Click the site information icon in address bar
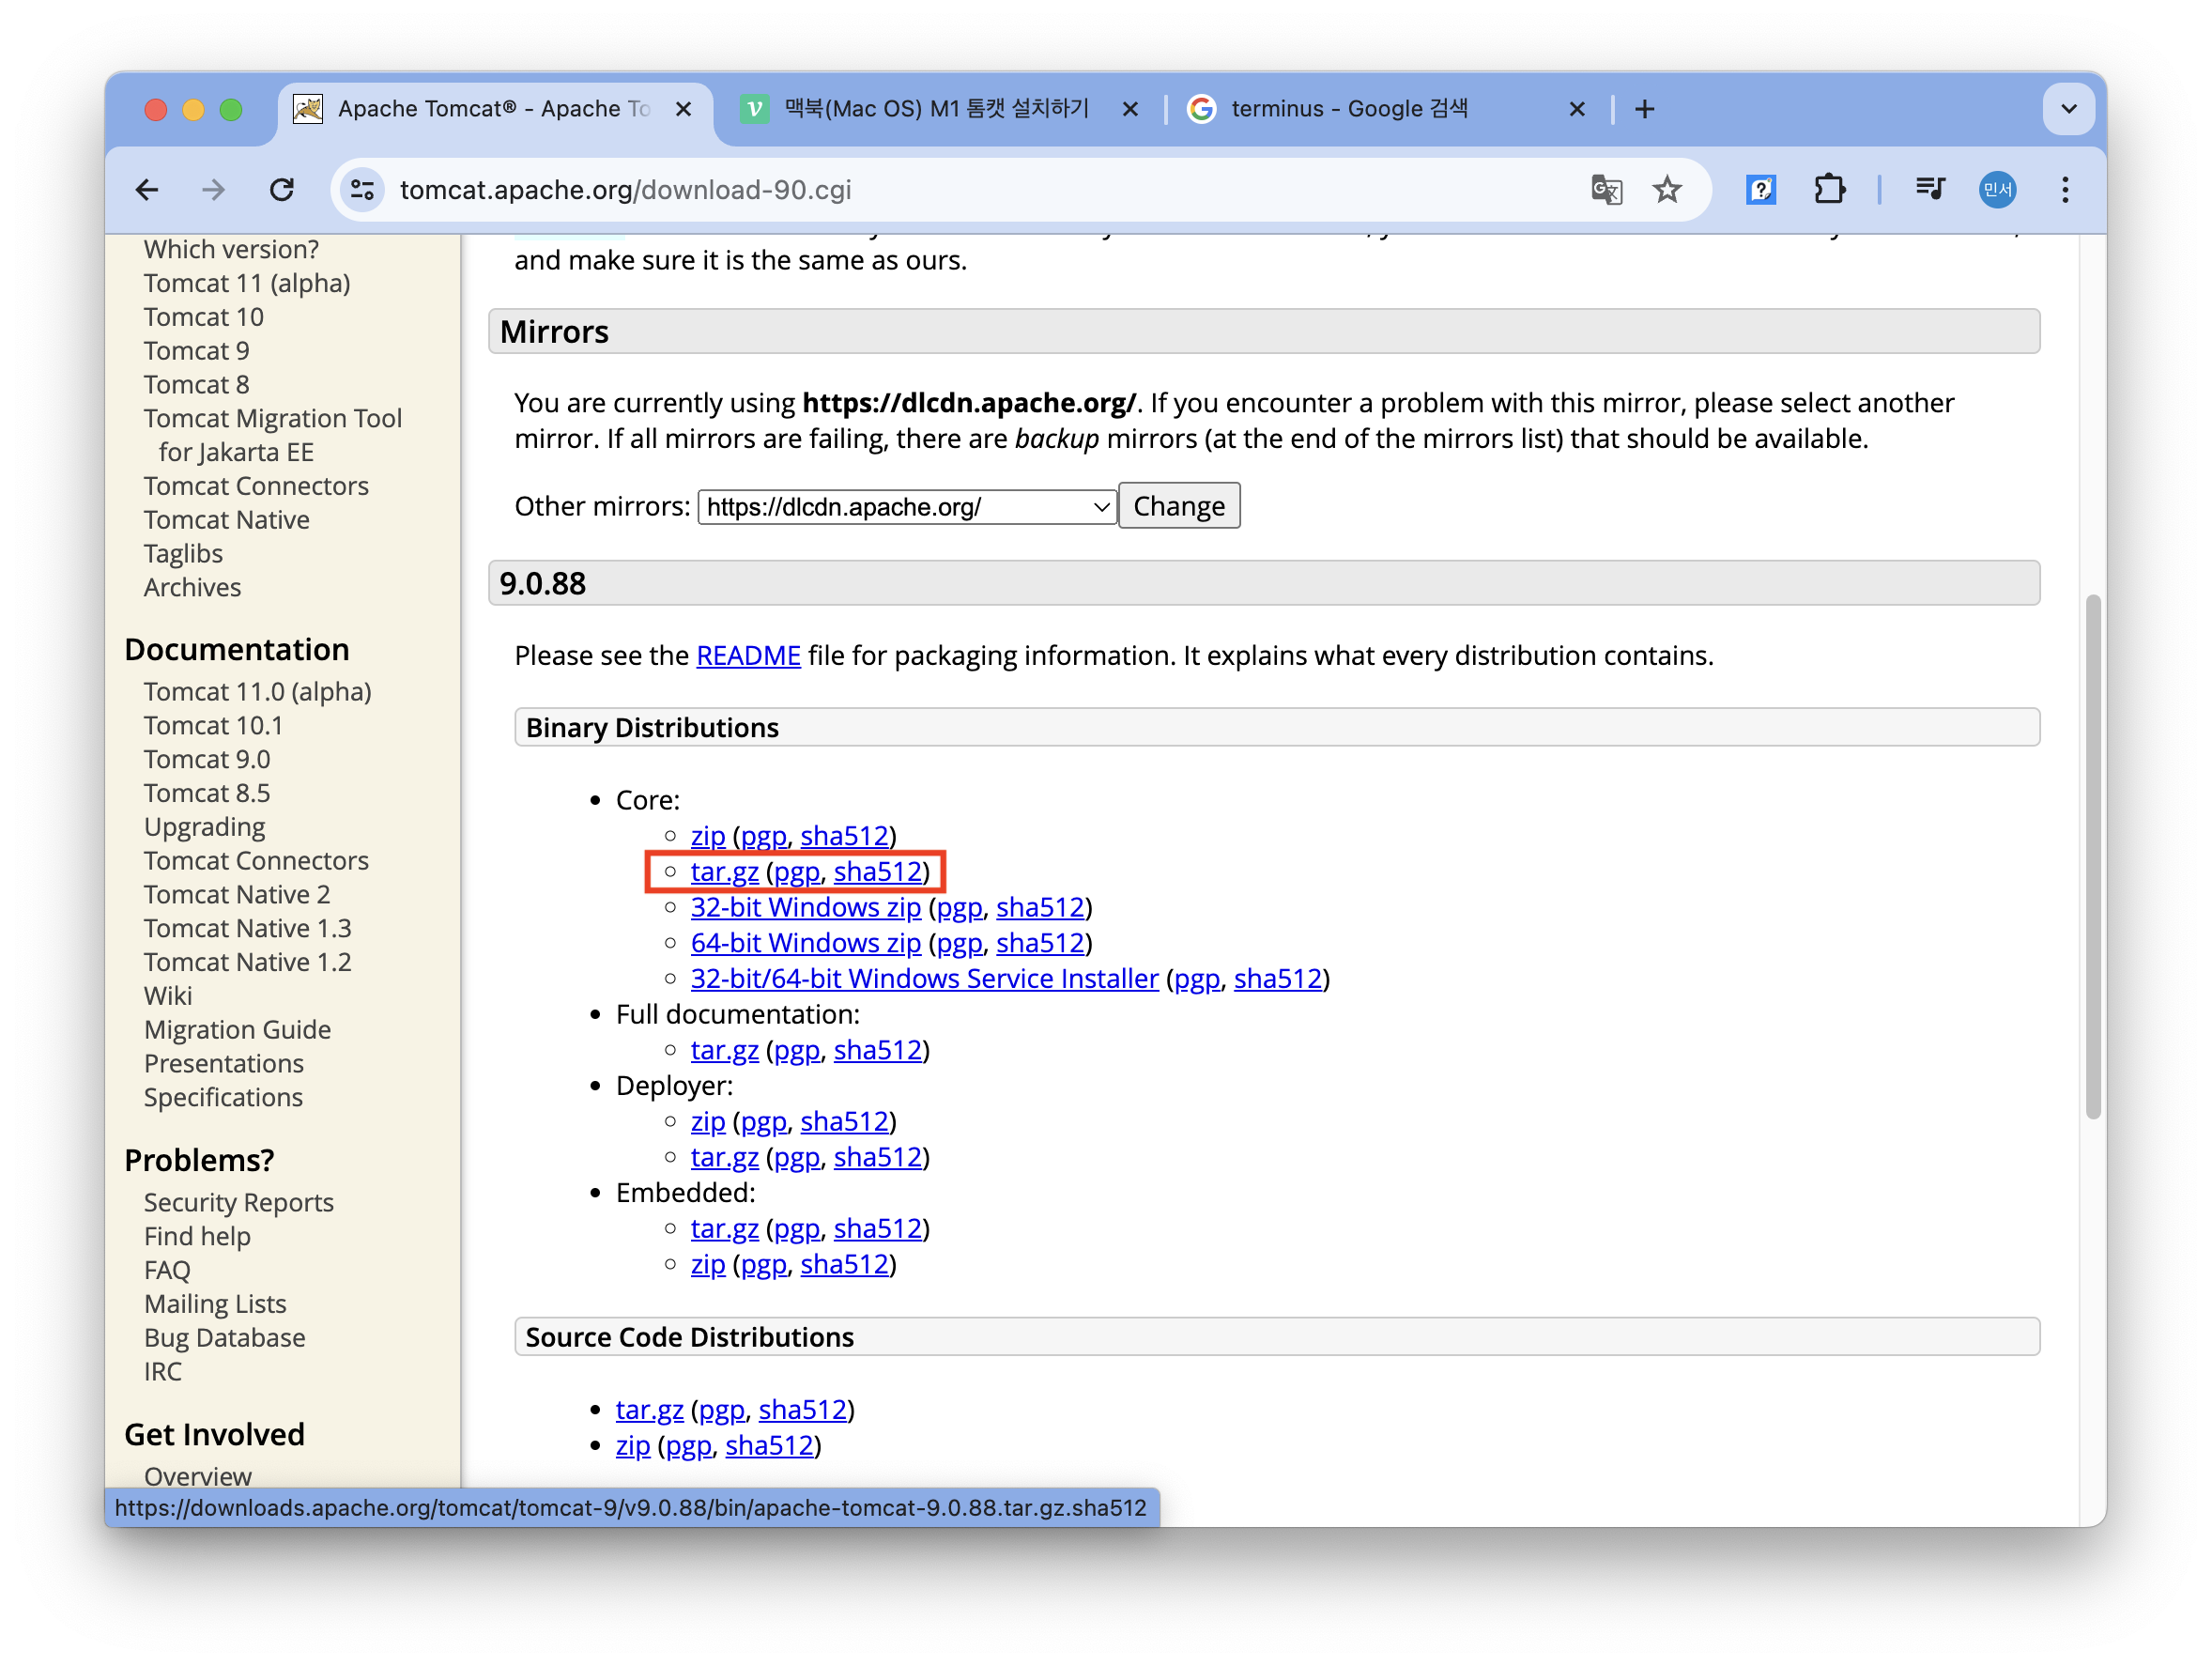The image size is (2212, 1666). point(362,190)
